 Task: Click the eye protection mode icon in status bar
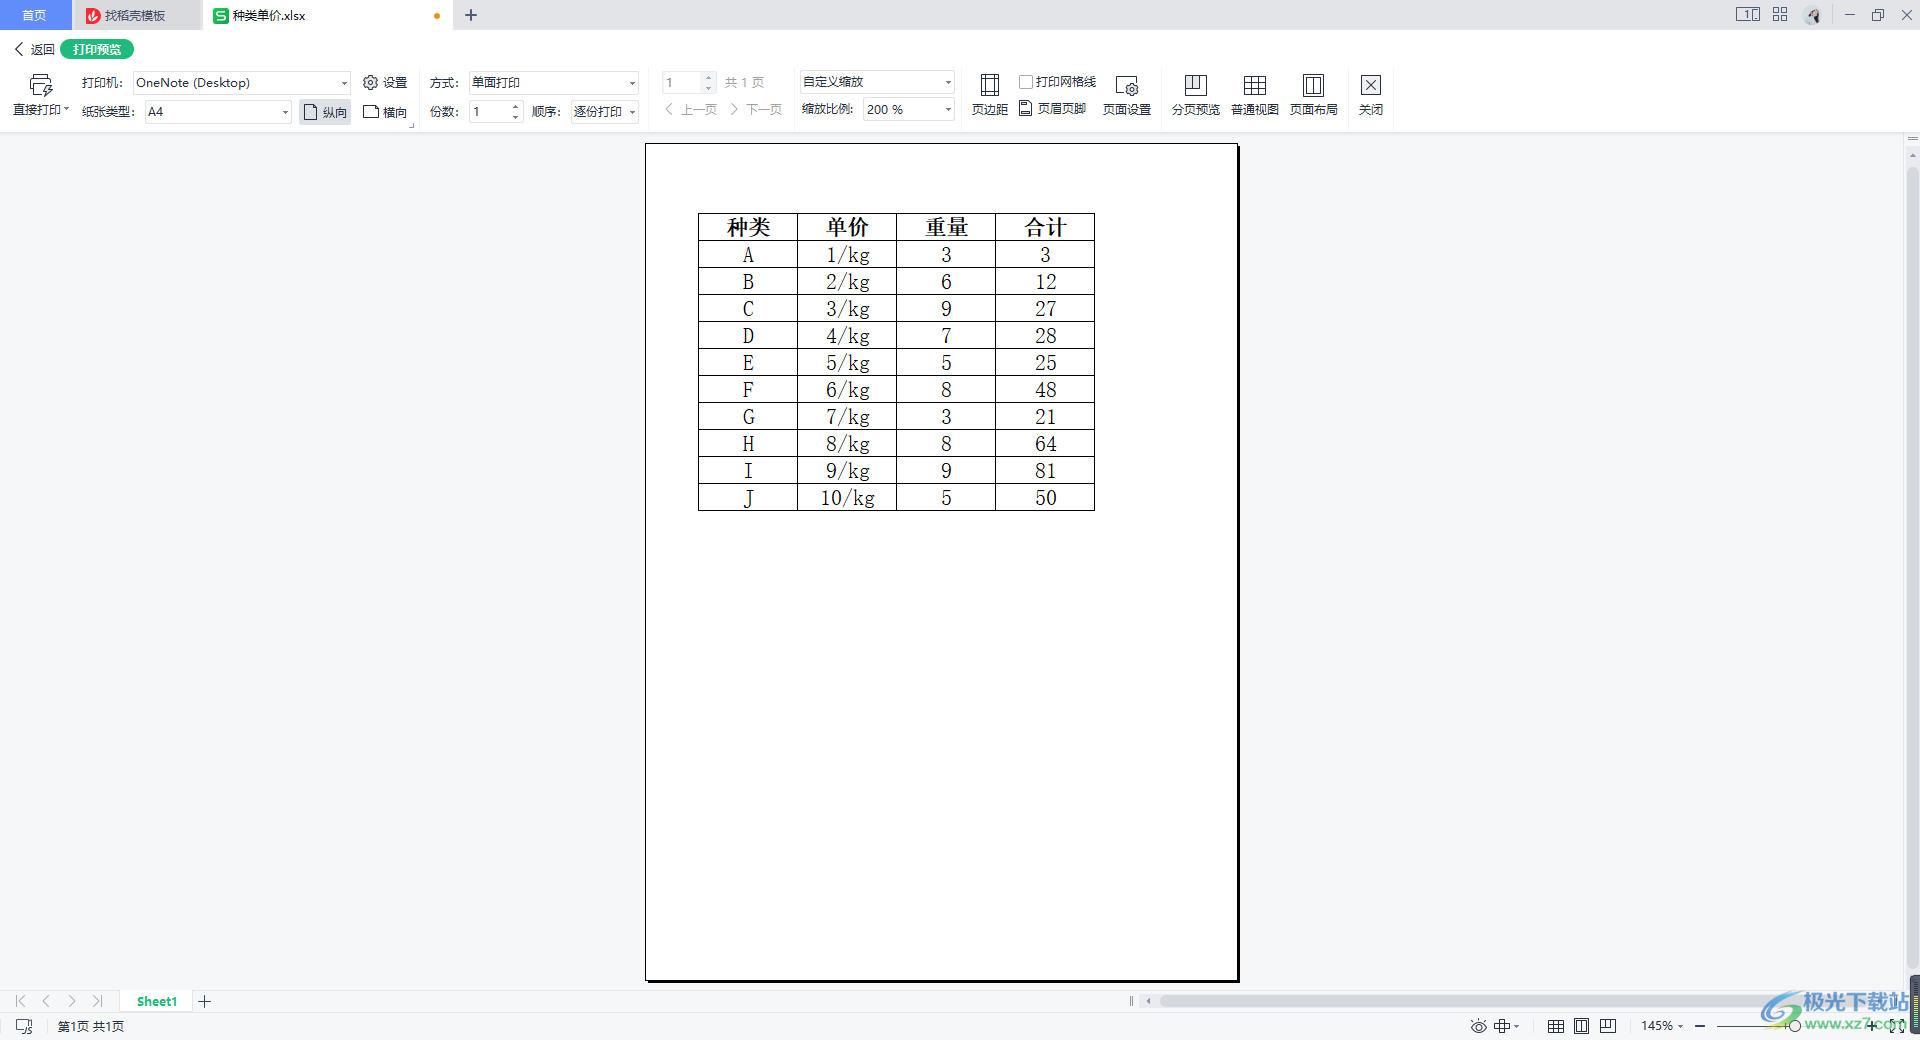tap(1478, 1026)
